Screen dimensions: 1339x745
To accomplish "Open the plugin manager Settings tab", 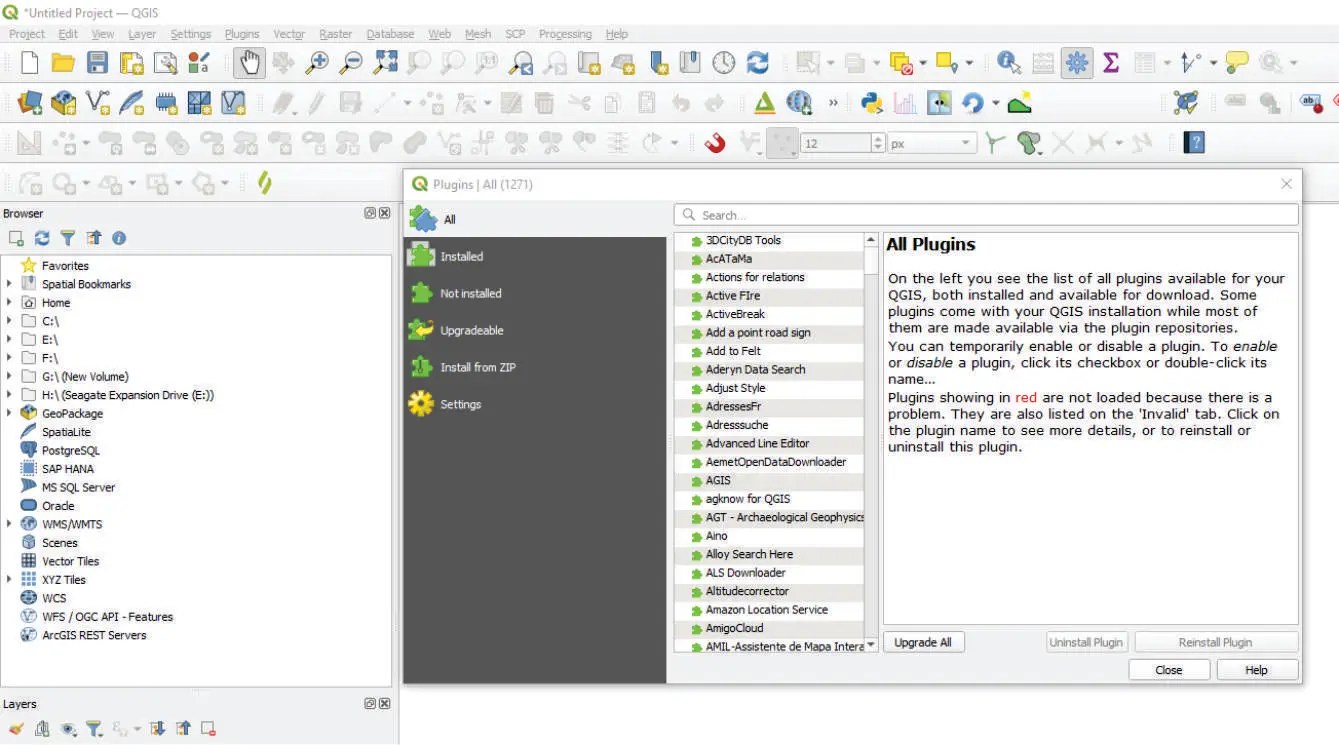I will (535, 404).
